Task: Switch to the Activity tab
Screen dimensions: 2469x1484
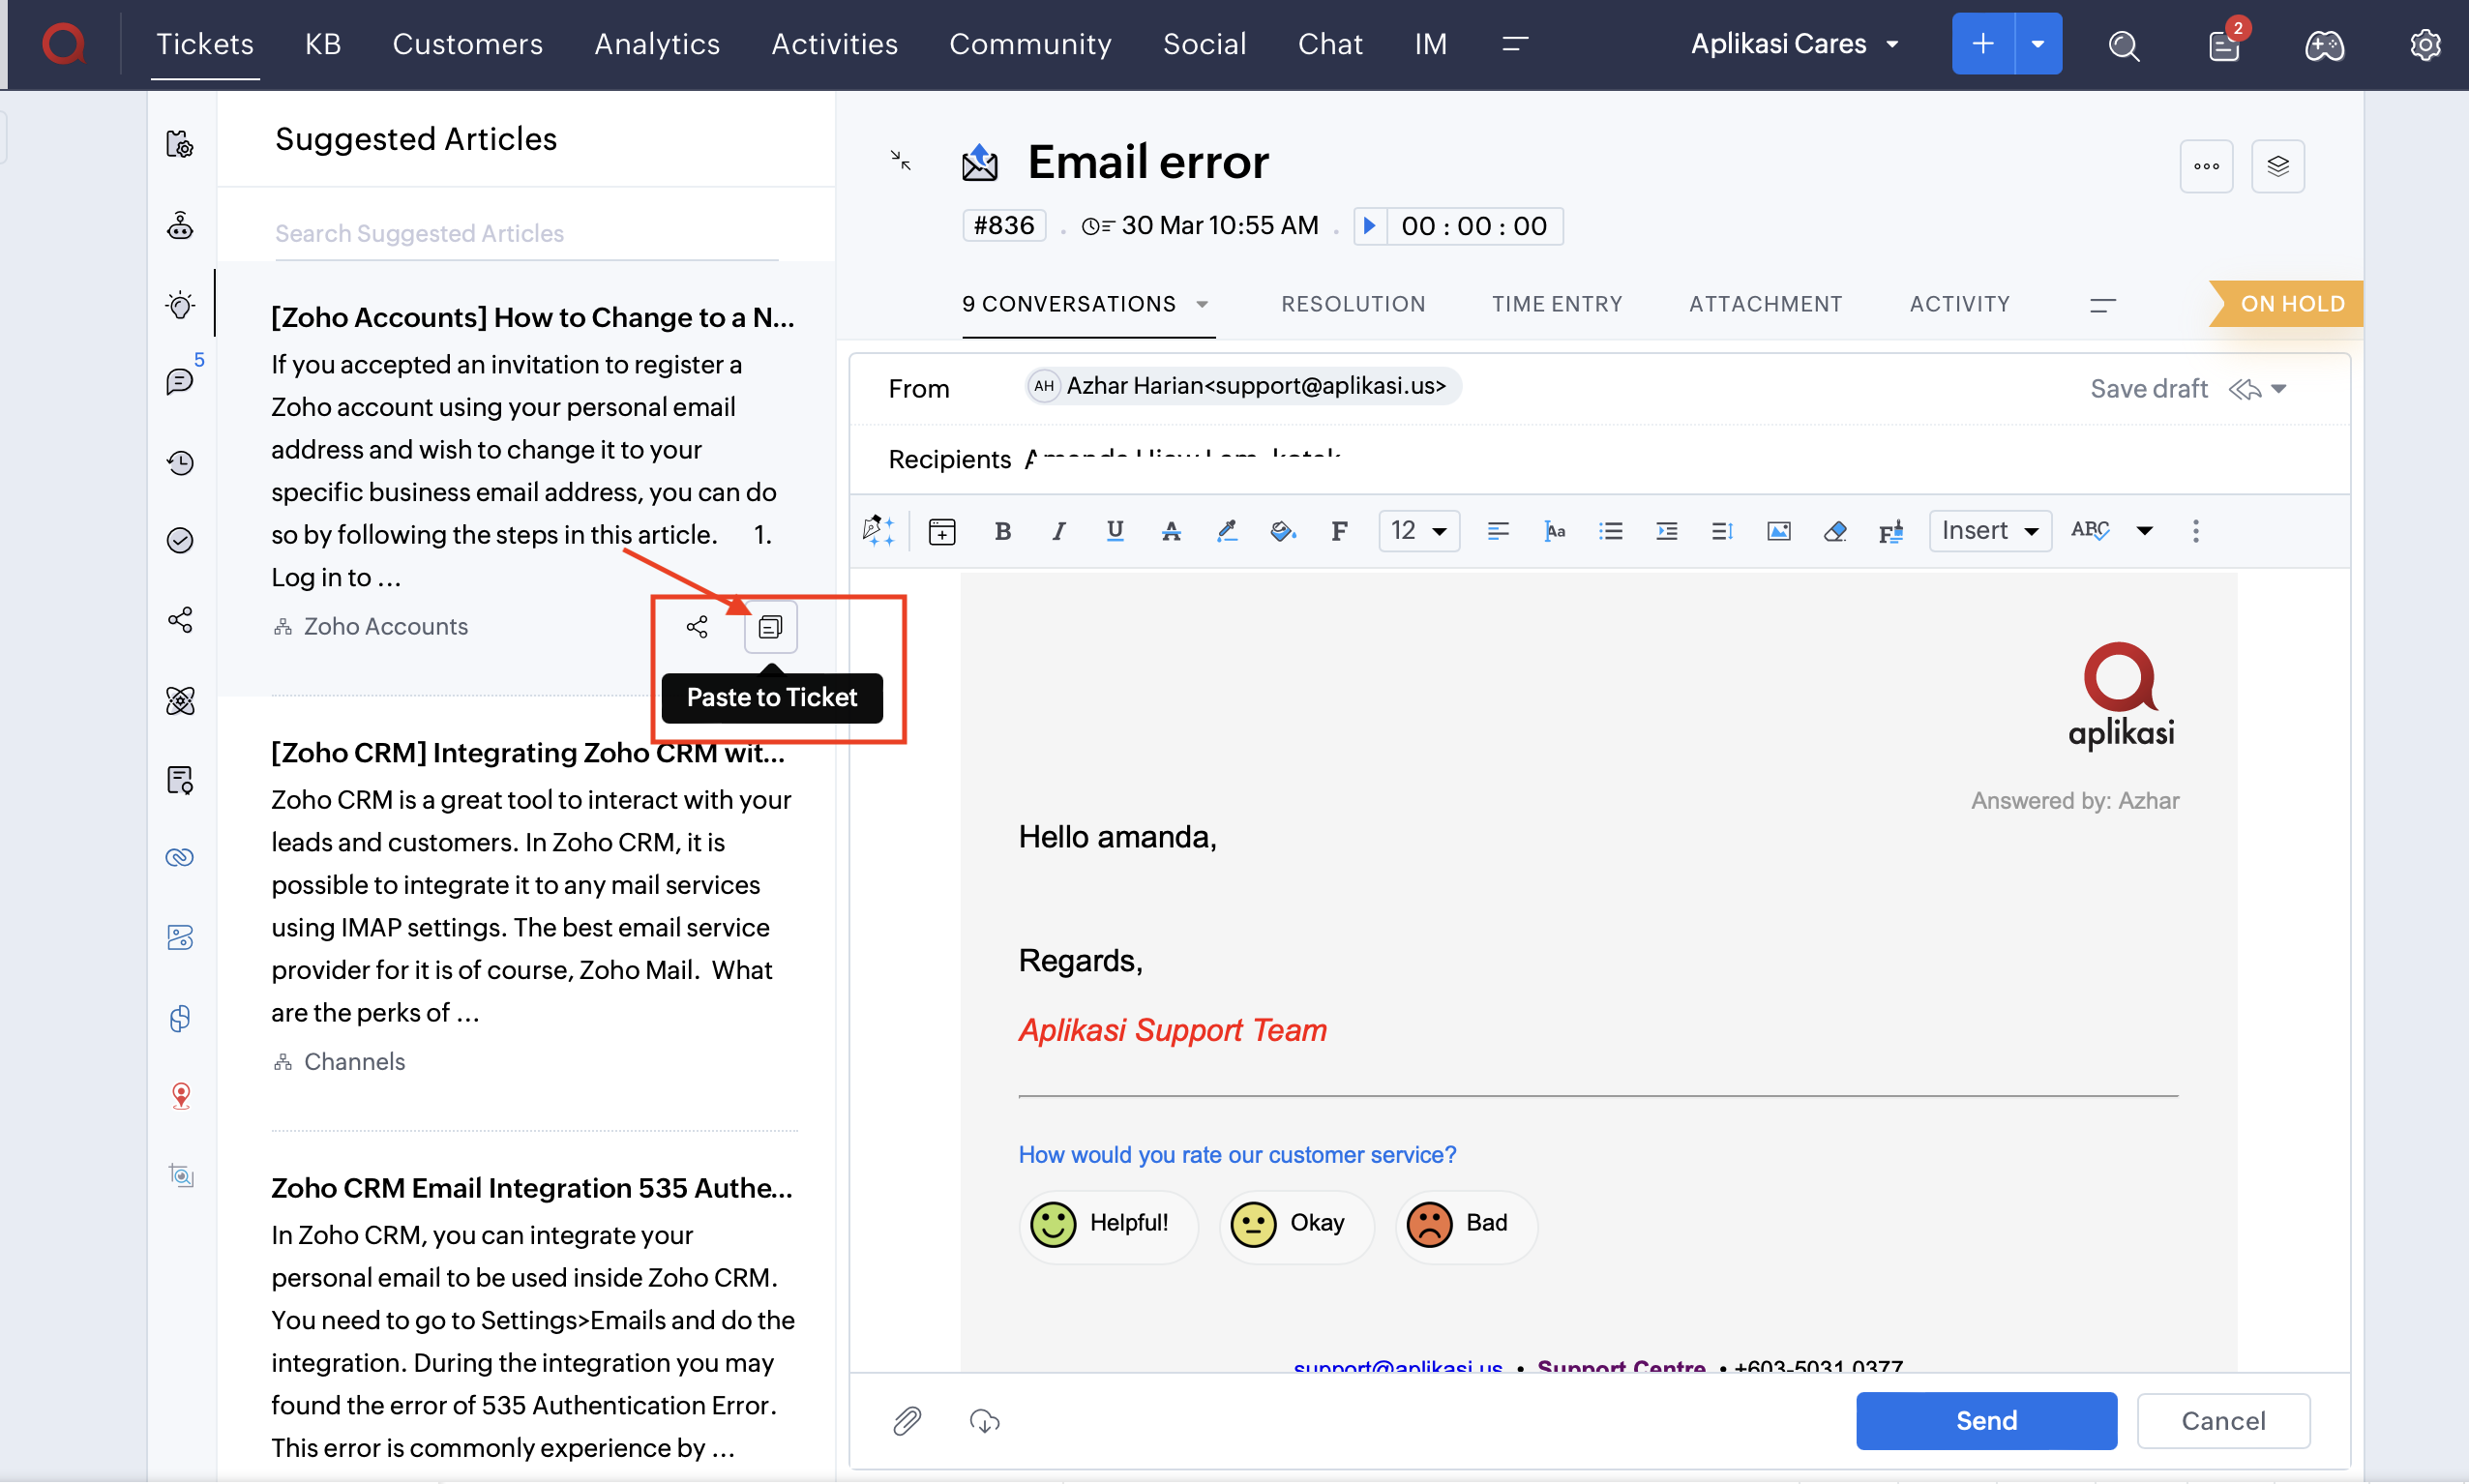Action: (1959, 304)
